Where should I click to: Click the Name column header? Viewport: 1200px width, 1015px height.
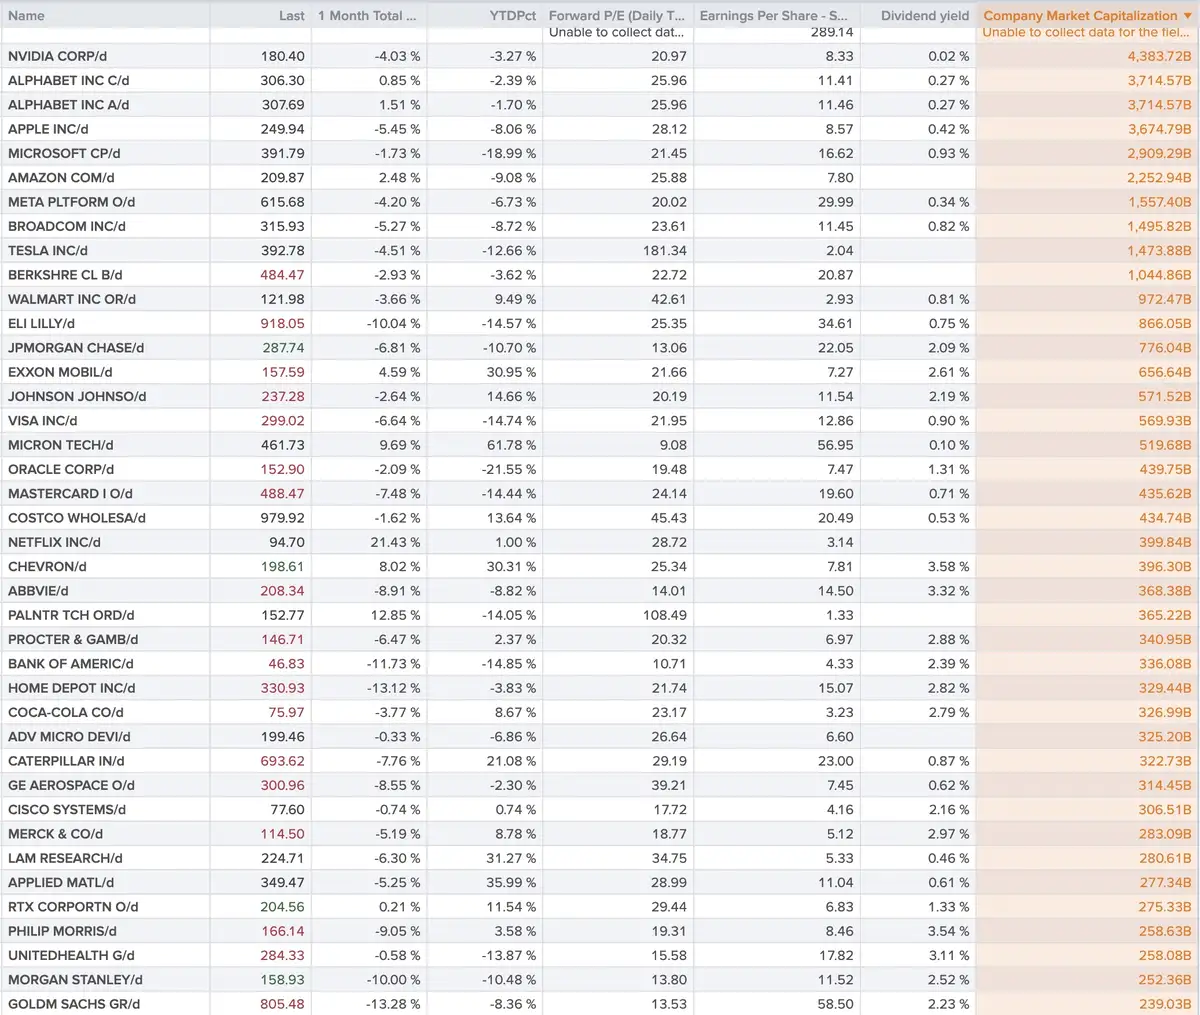point(105,15)
